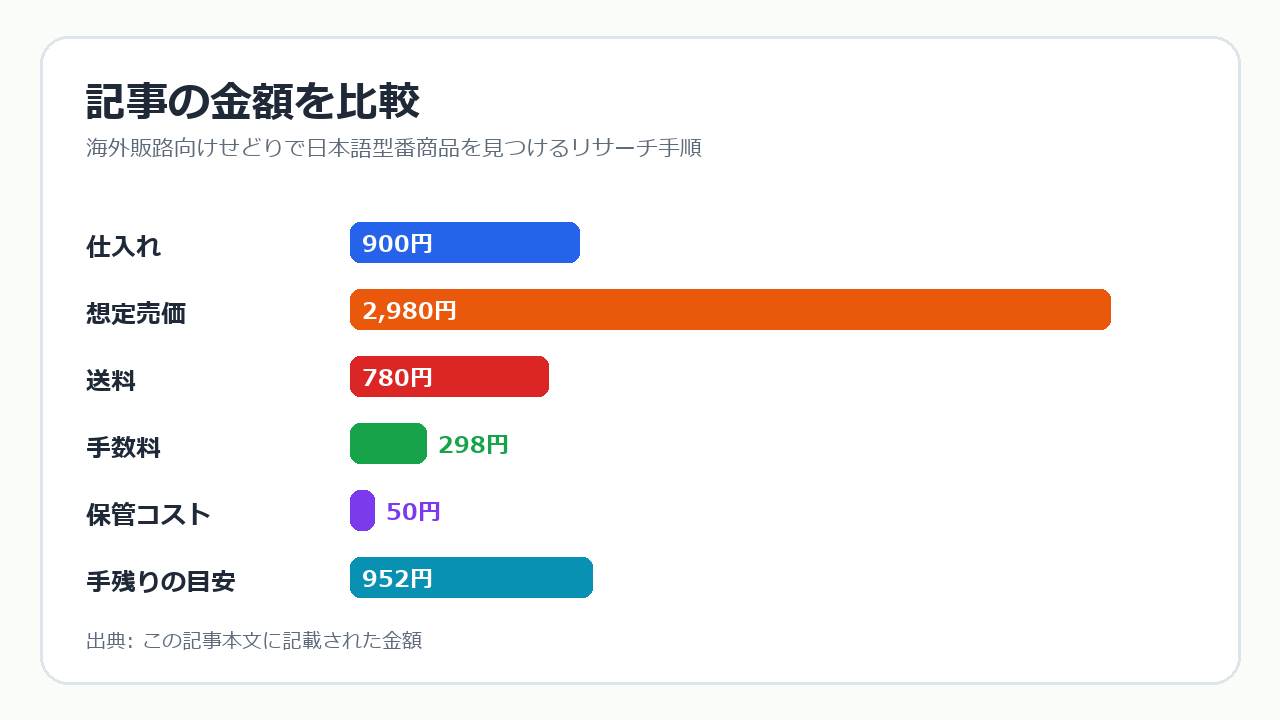Click the chart title 記事の金額を比較

(x=253, y=102)
